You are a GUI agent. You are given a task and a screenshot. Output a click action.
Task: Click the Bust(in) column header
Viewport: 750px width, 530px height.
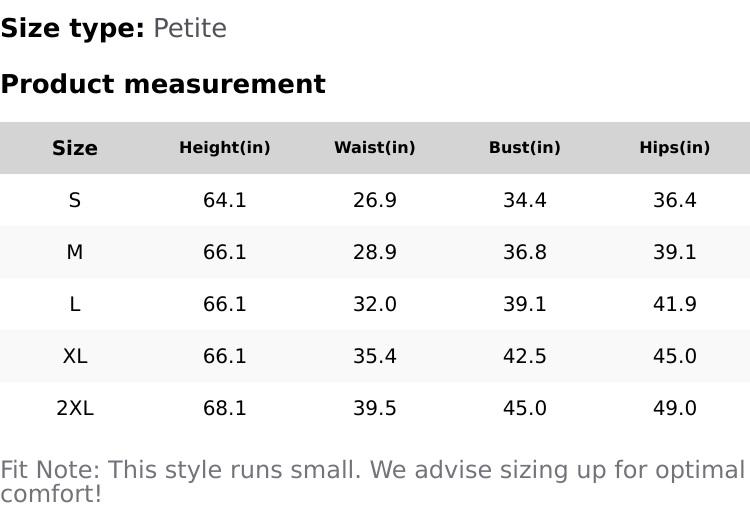(x=525, y=148)
